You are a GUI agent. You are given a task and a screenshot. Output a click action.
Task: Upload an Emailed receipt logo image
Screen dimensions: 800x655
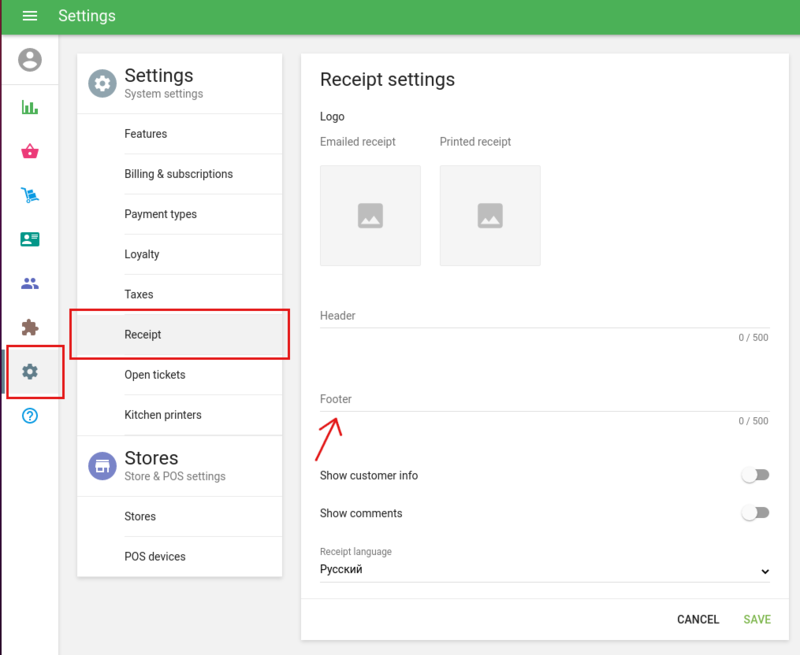[x=370, y=215]
